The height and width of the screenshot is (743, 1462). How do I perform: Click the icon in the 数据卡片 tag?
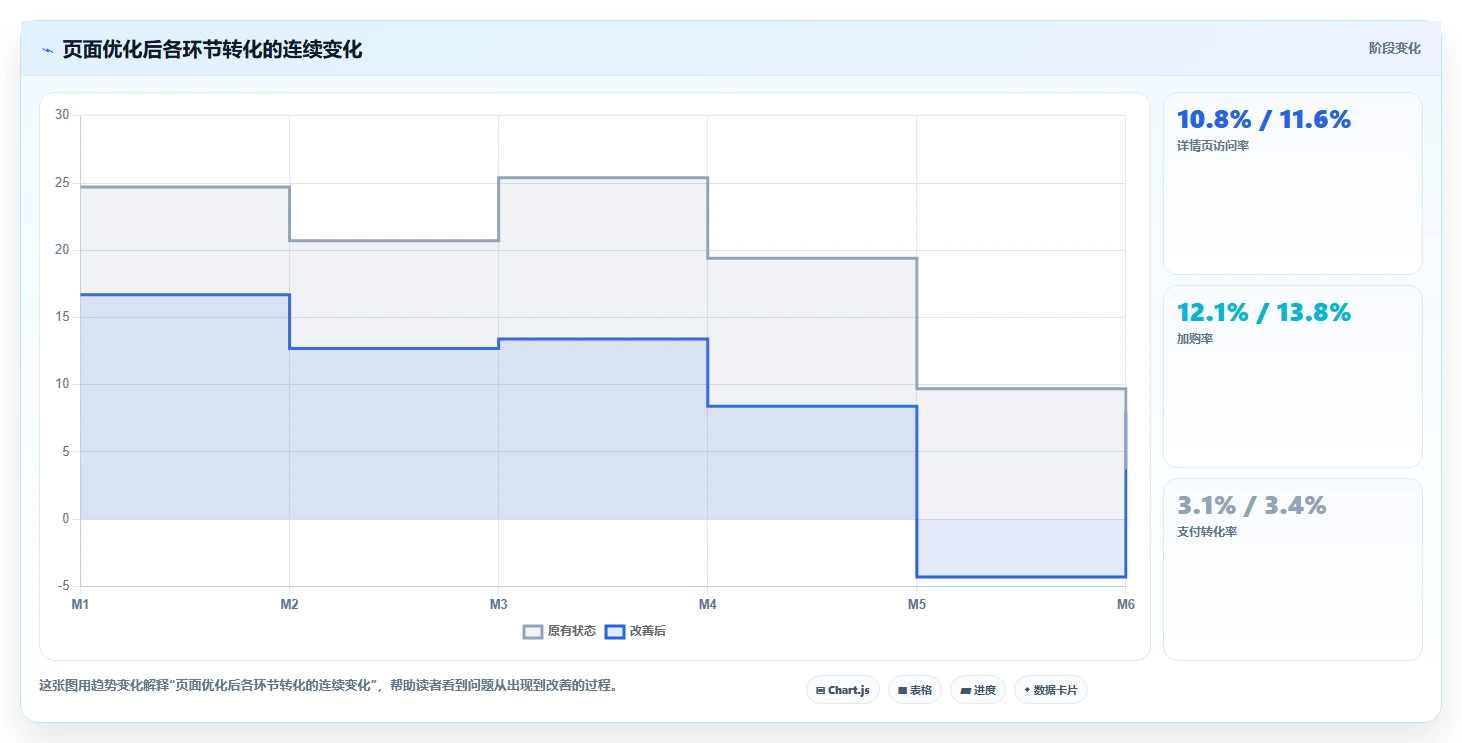point(1027,690)
